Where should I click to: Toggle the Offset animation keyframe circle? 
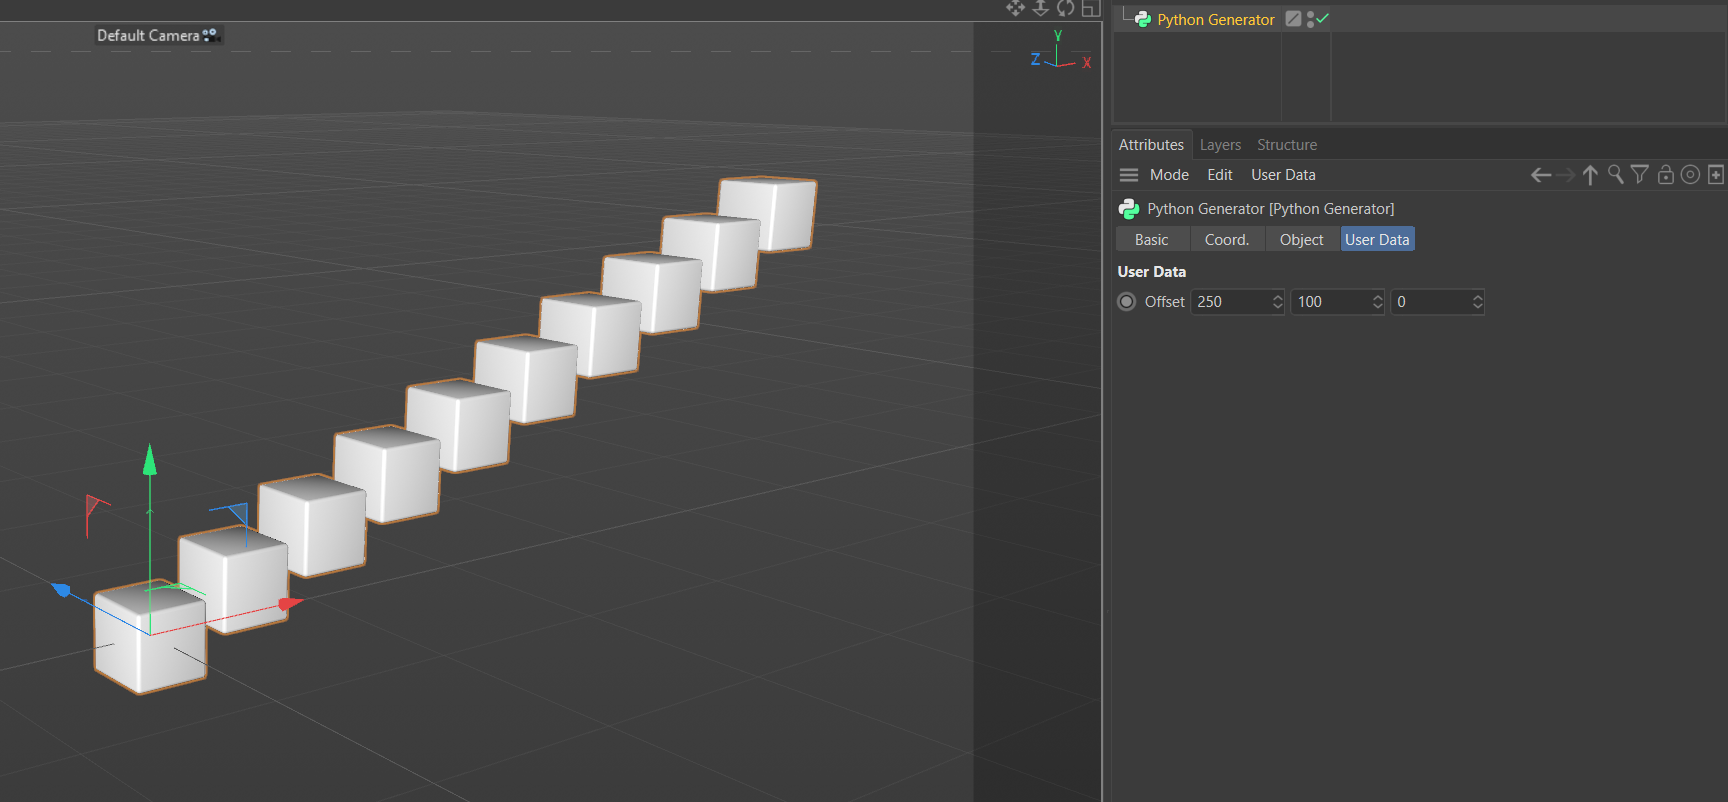click(1127, 302)
